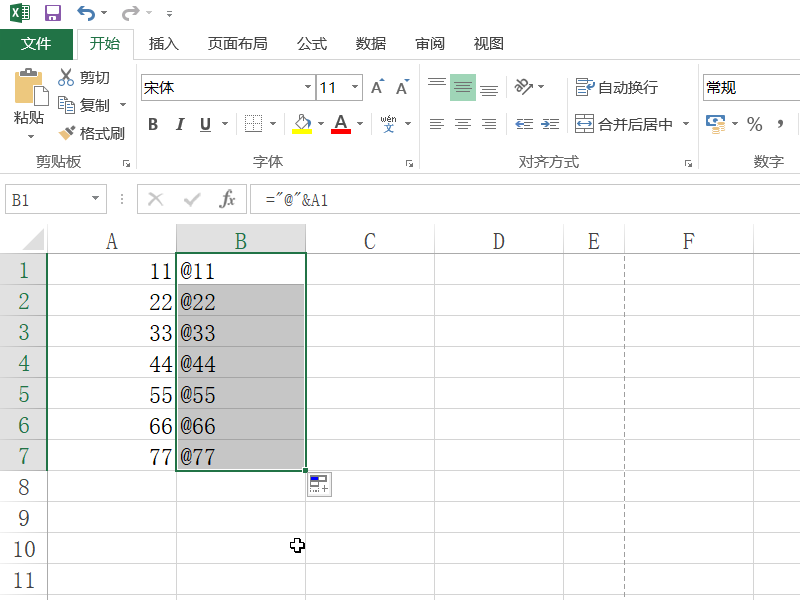Image resolution: width=800 pixels, height=600 pixels.
Task: Click the formula bar with ="@"&A1
Action: (x=525, y=199)
